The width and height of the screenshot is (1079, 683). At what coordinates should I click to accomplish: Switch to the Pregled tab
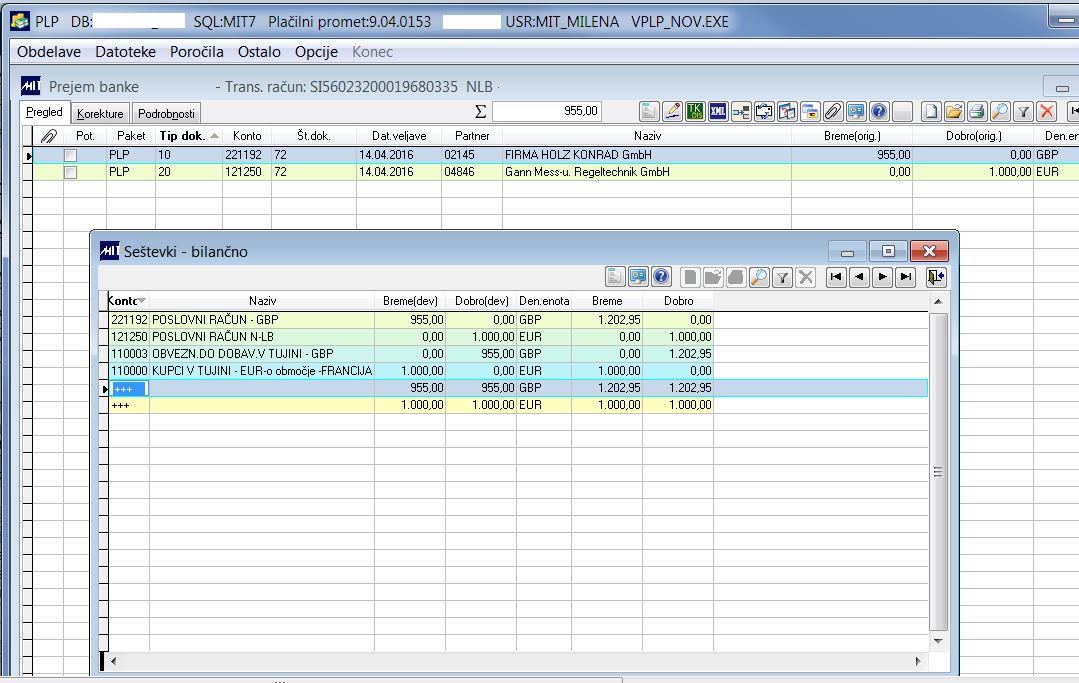44,112
